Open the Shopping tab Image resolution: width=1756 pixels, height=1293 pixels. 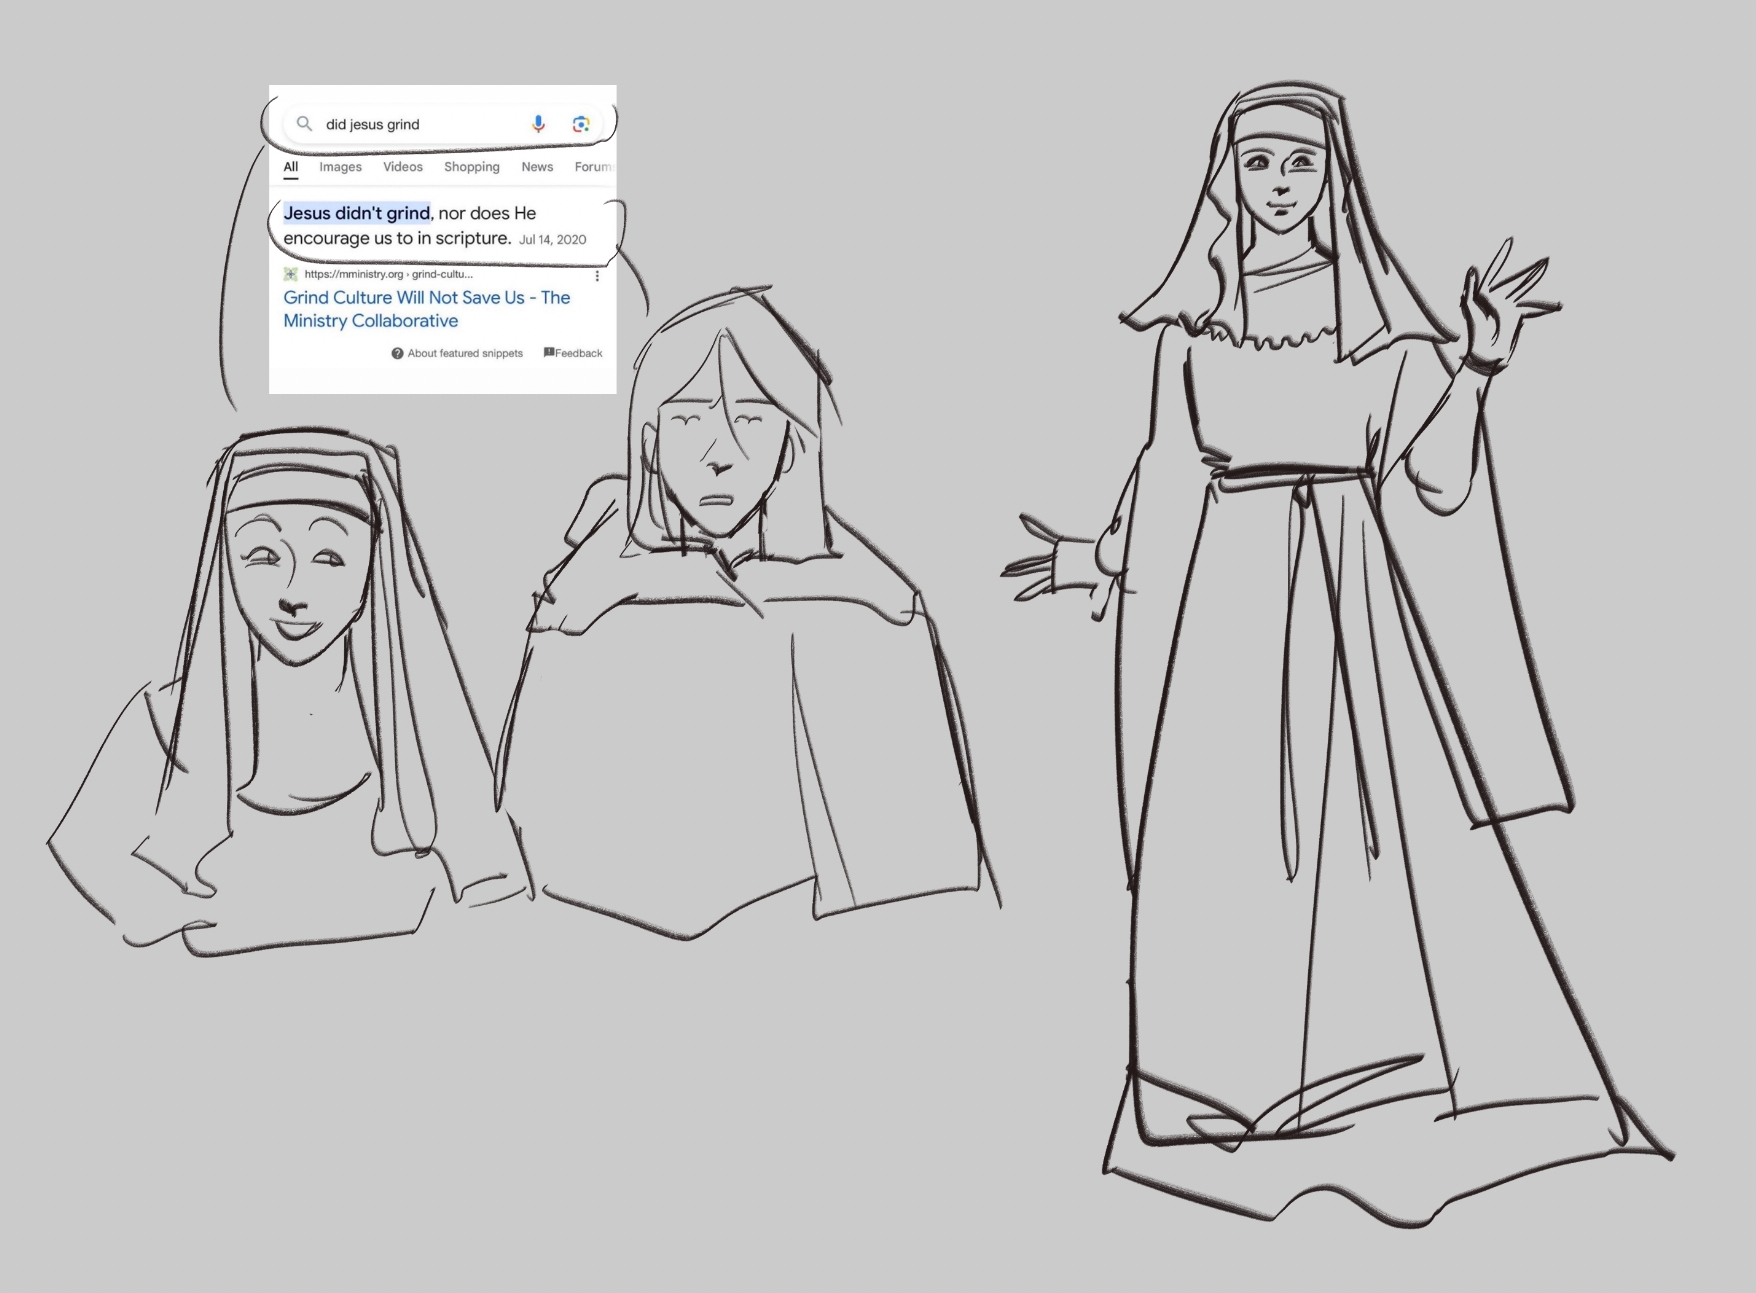pos(471,167)
